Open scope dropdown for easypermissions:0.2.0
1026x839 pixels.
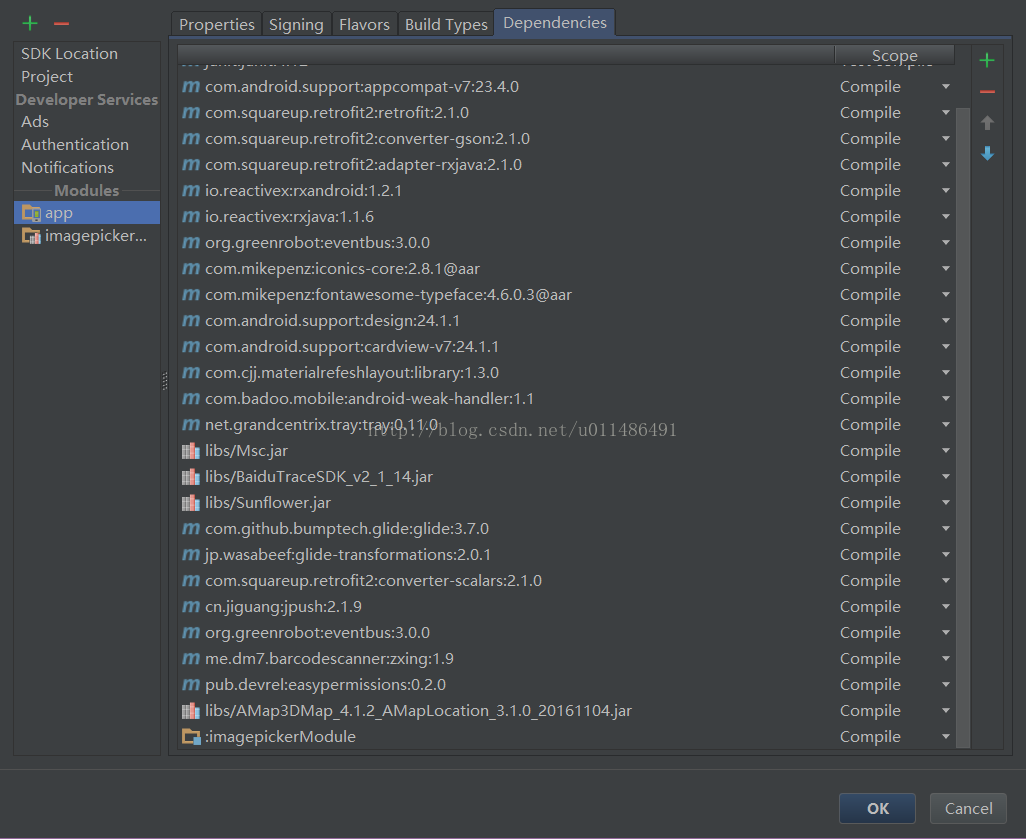946,685
